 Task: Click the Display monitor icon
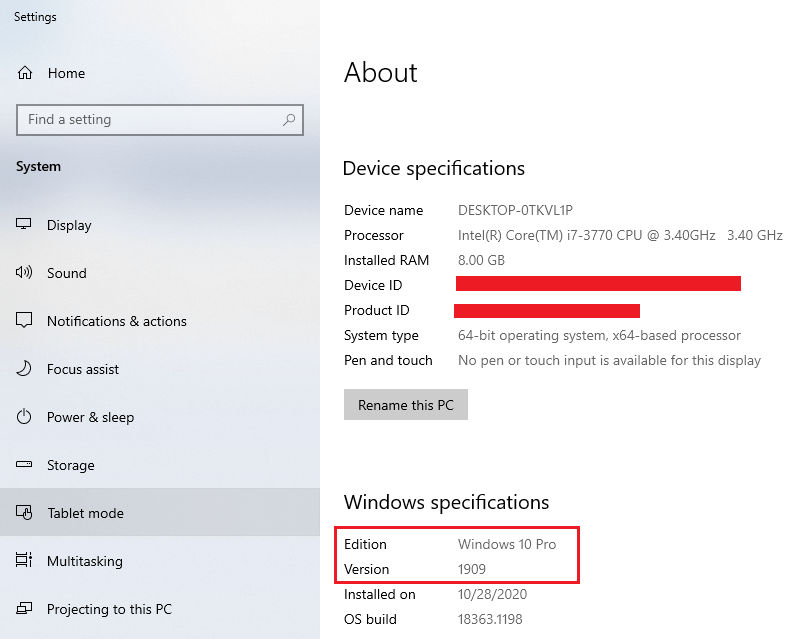(24, 224)
